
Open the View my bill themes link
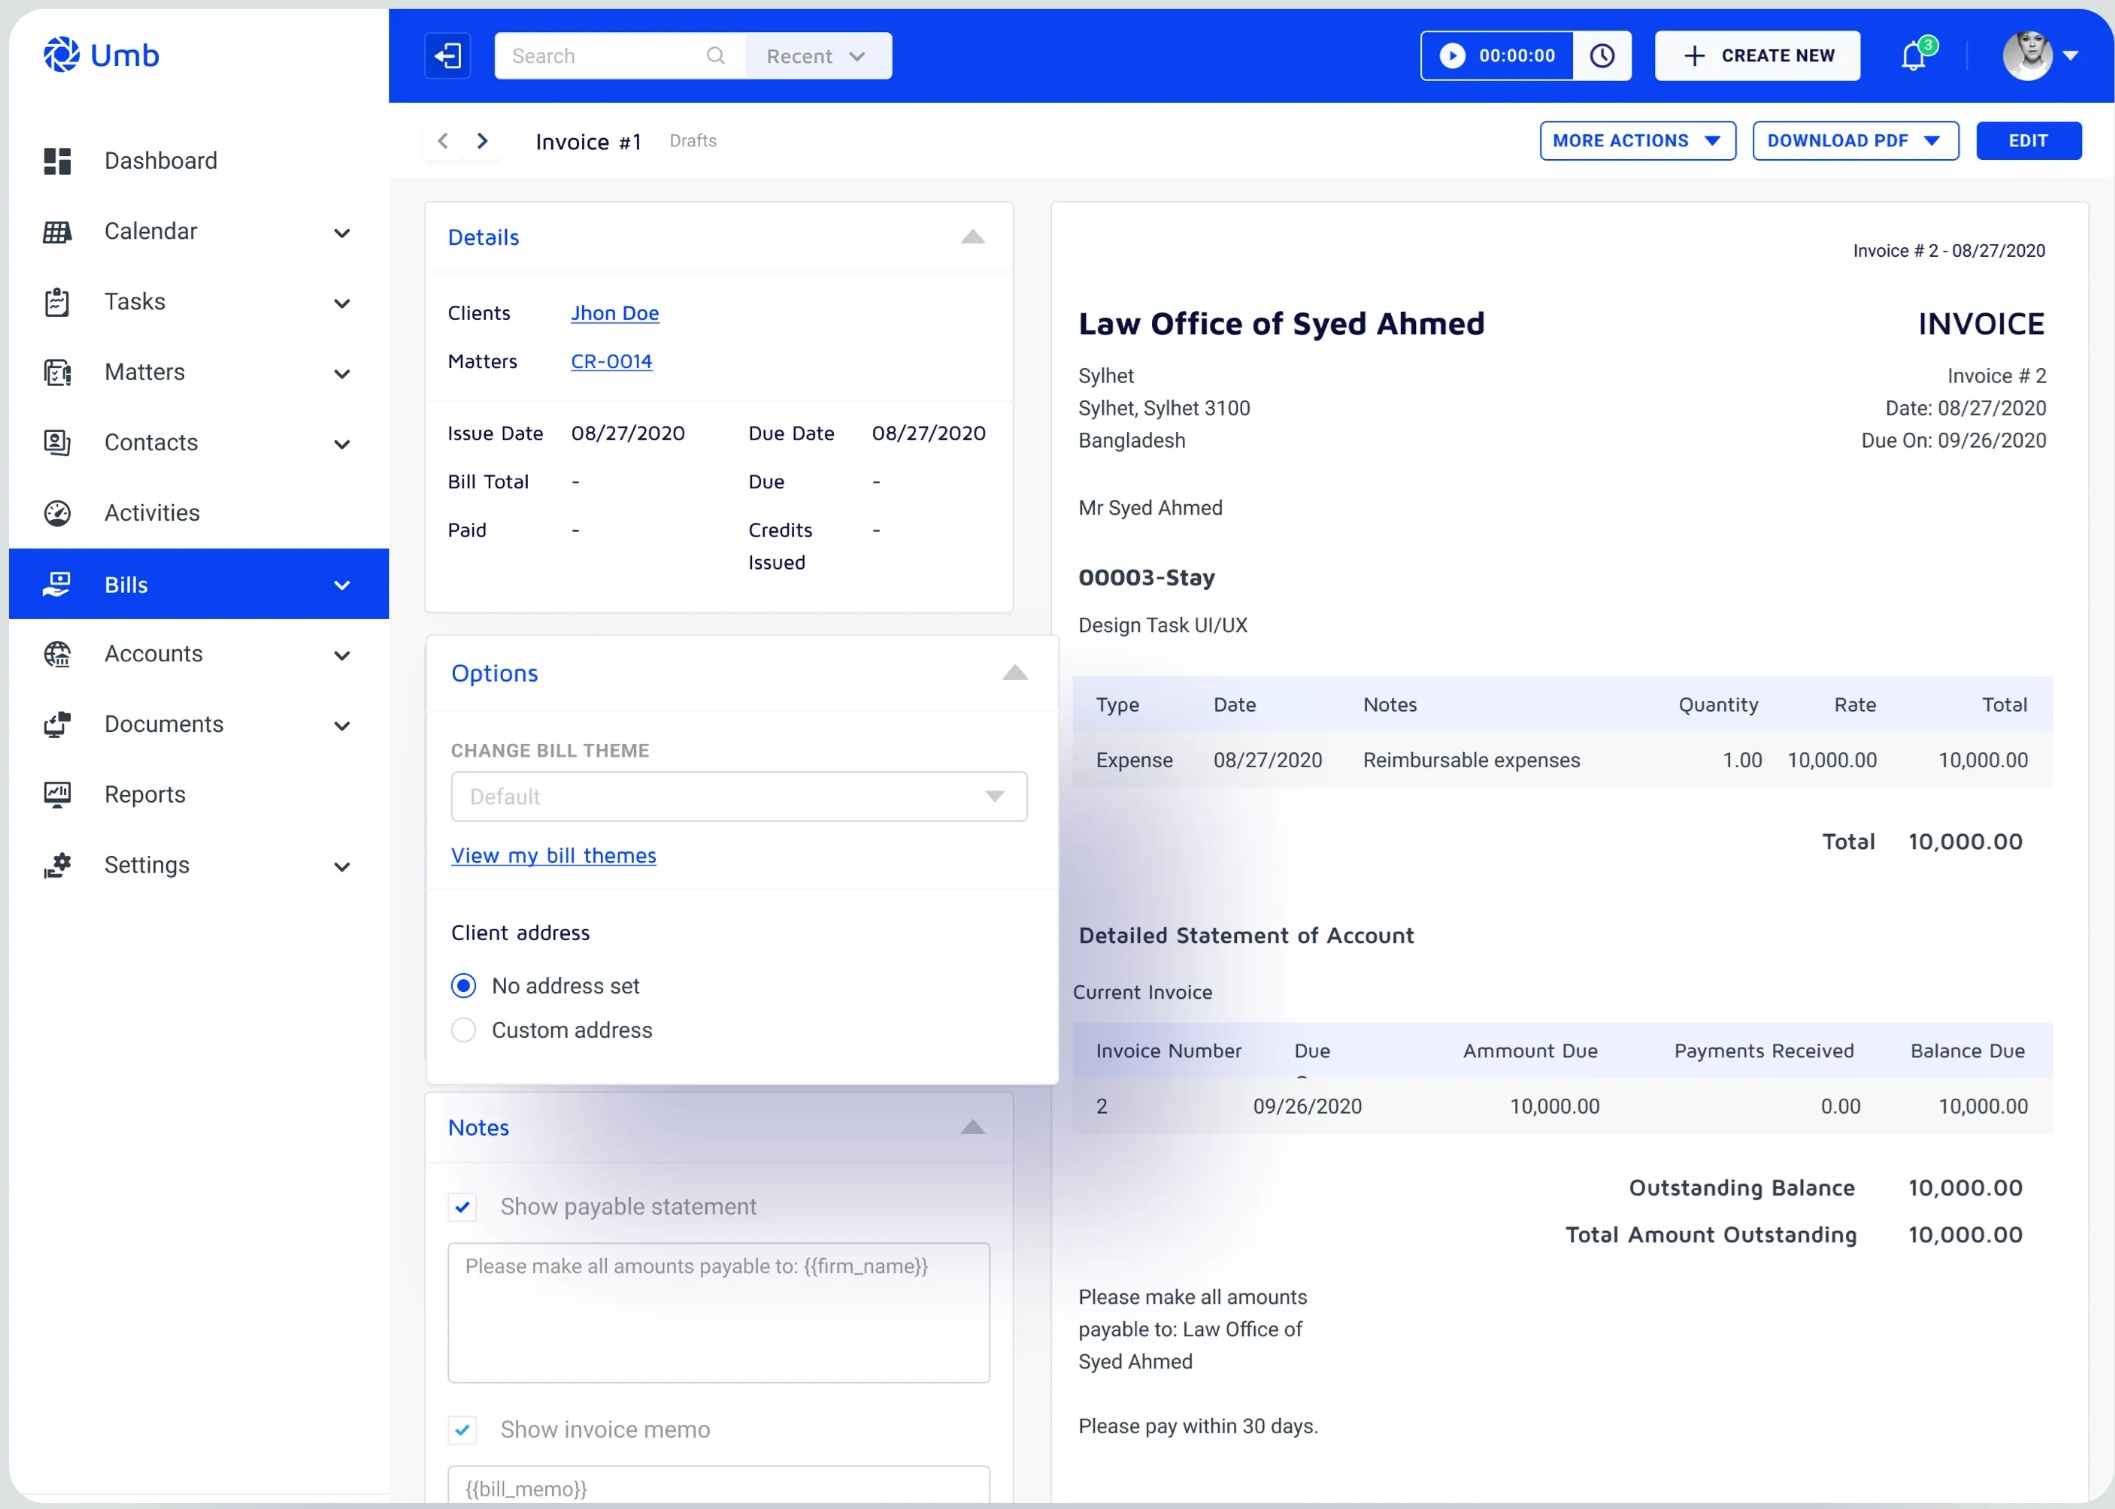553,856
